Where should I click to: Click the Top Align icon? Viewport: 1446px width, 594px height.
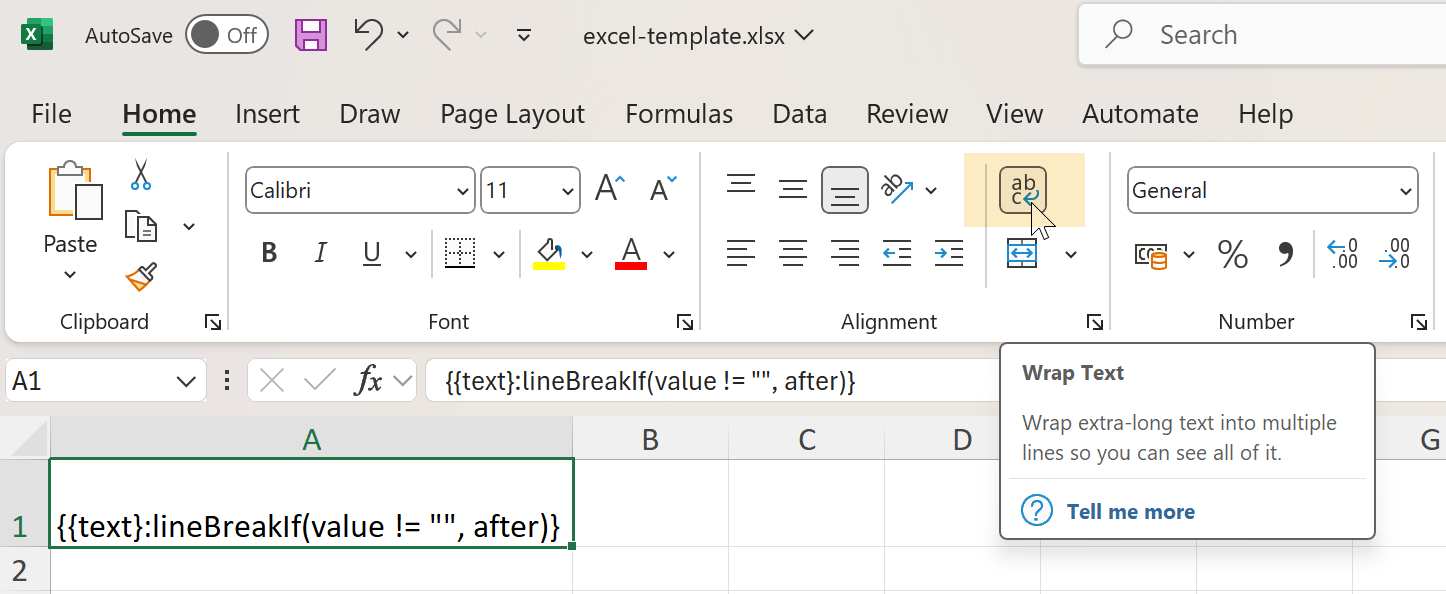point(741,185)
